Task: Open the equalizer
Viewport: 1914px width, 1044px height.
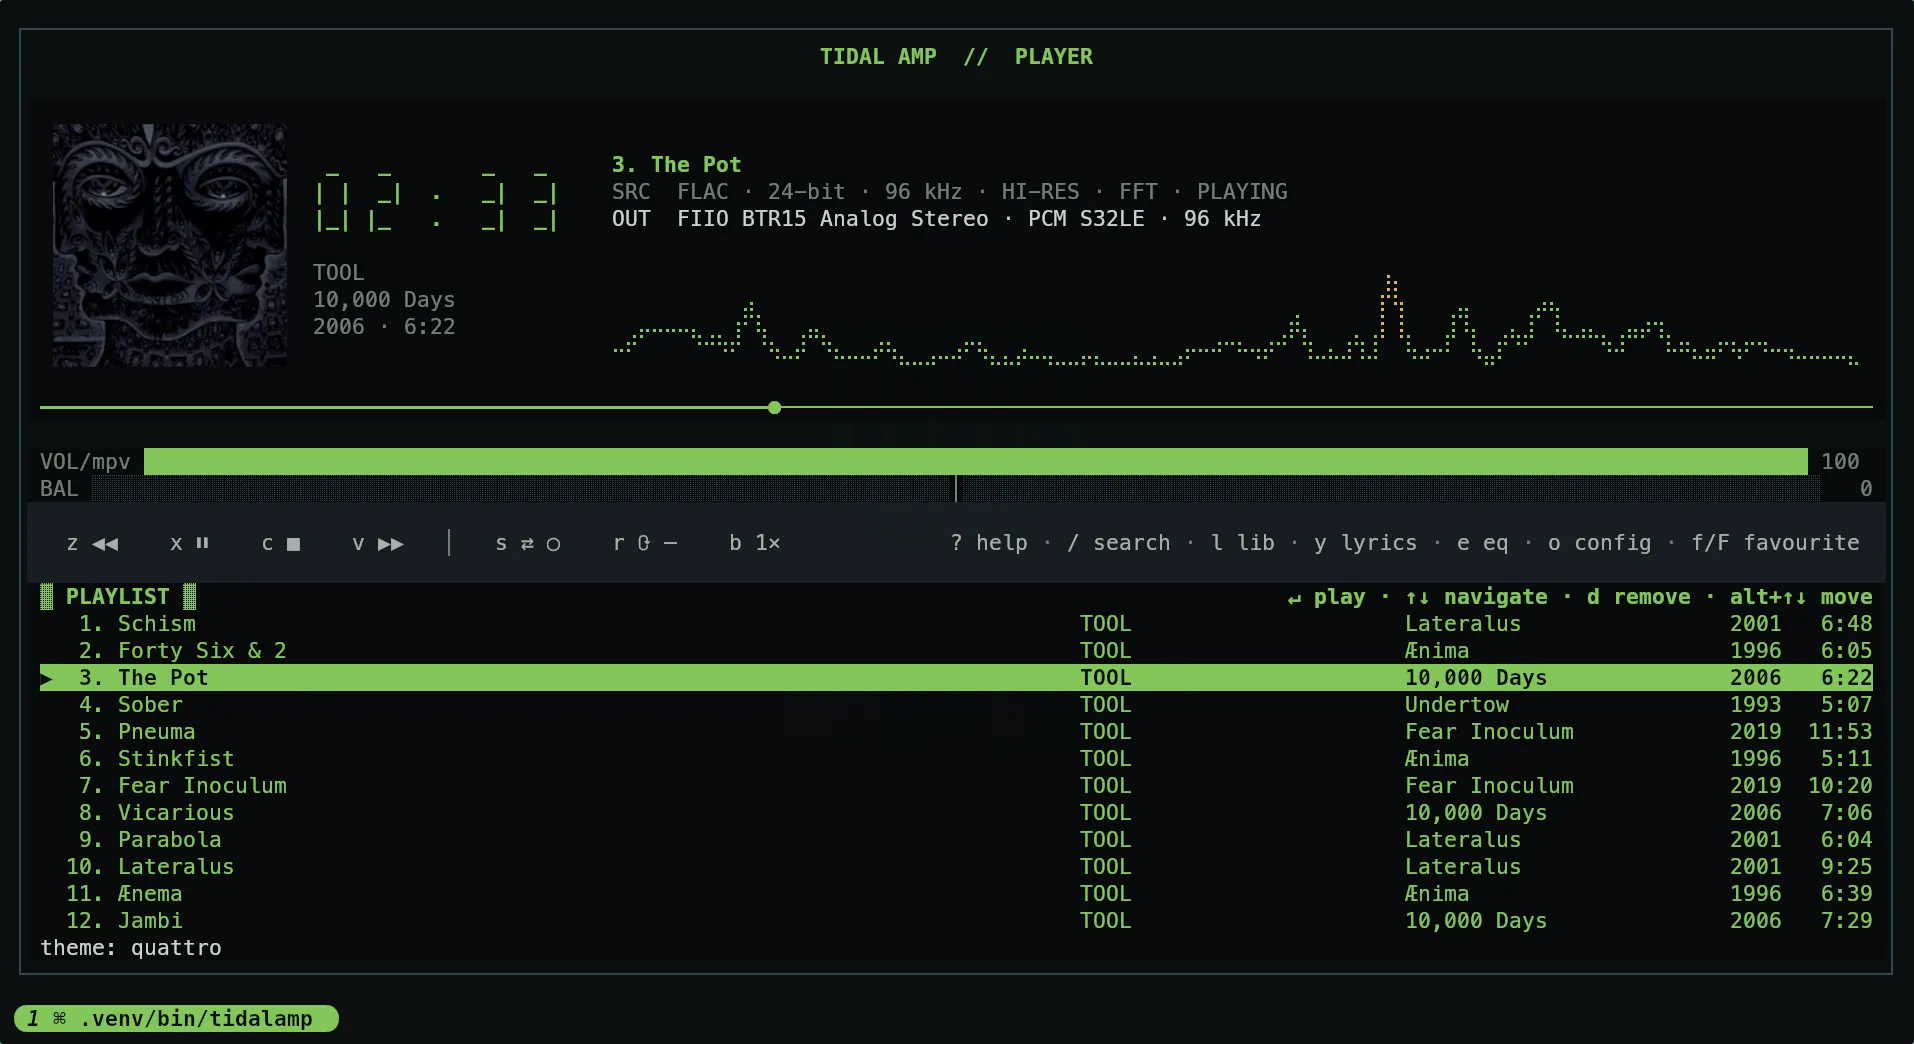Action: pos(1483,543)
